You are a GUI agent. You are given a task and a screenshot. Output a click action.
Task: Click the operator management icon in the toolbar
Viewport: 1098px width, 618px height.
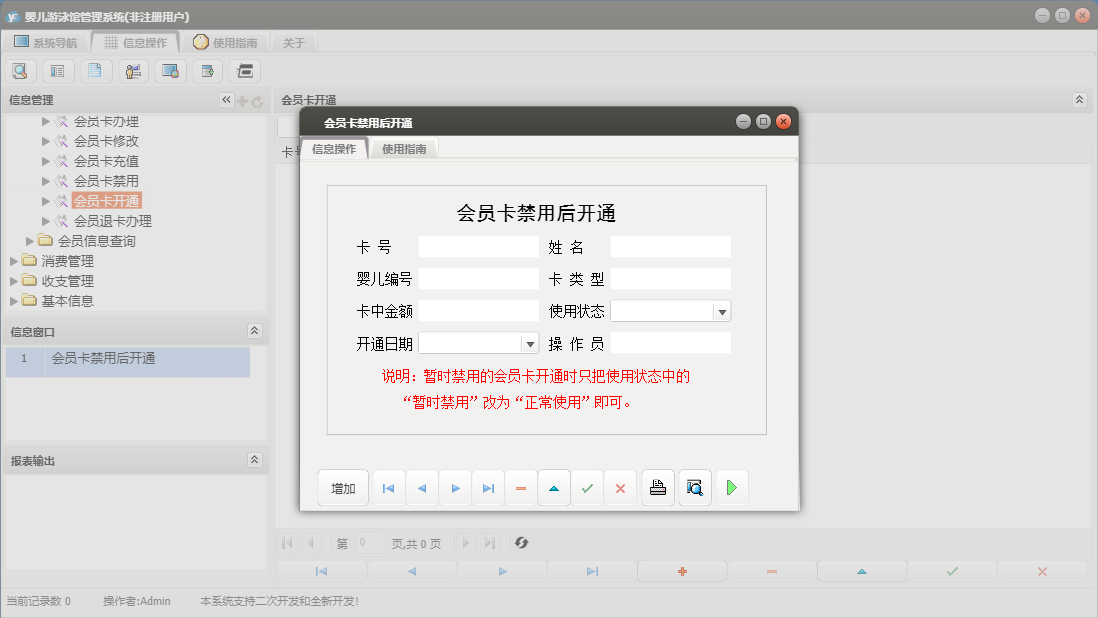[133, 70]
